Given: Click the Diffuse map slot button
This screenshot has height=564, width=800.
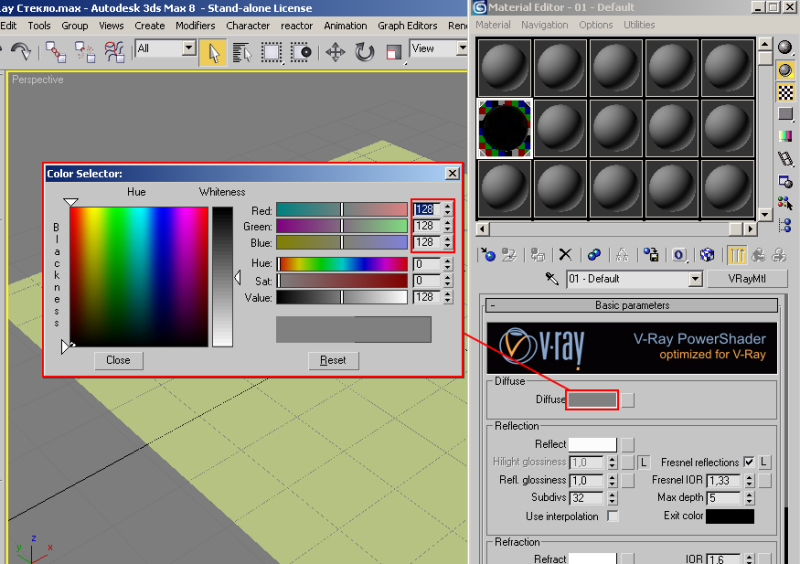Looking at the screenshot, I should pyautogui.click(x=628, y=400).
